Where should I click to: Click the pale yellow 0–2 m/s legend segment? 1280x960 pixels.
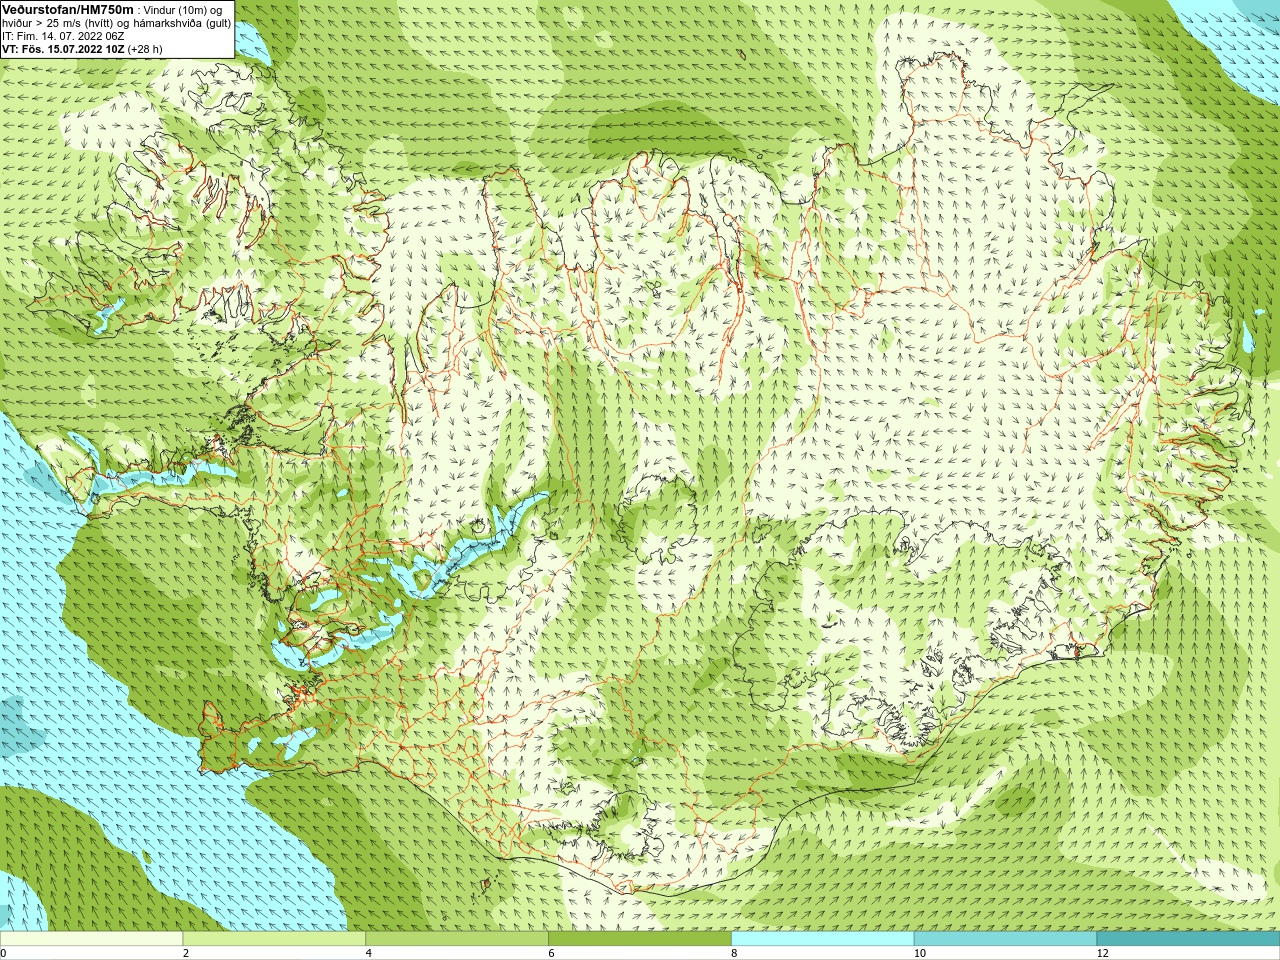pos(91,939)
